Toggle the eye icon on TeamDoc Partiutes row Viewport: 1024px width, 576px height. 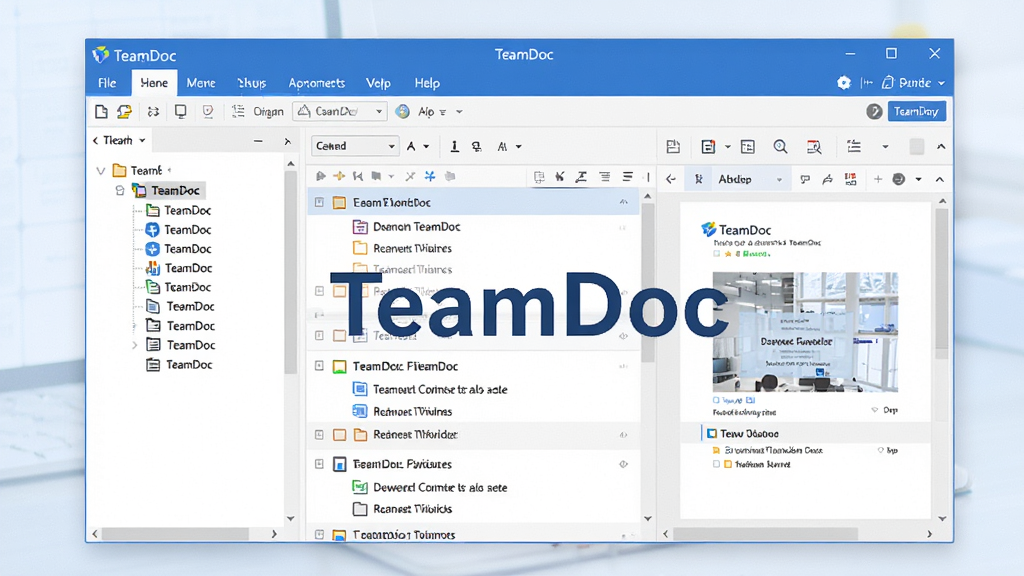click(624, 464)
